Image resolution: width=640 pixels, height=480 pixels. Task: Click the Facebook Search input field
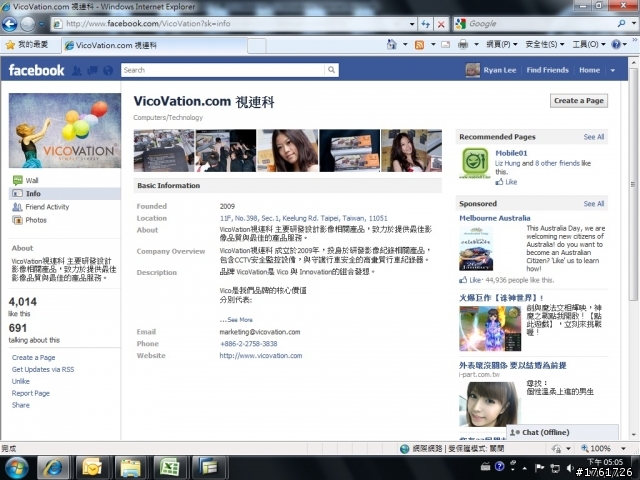pyautogui.click(x=223, y=70)
